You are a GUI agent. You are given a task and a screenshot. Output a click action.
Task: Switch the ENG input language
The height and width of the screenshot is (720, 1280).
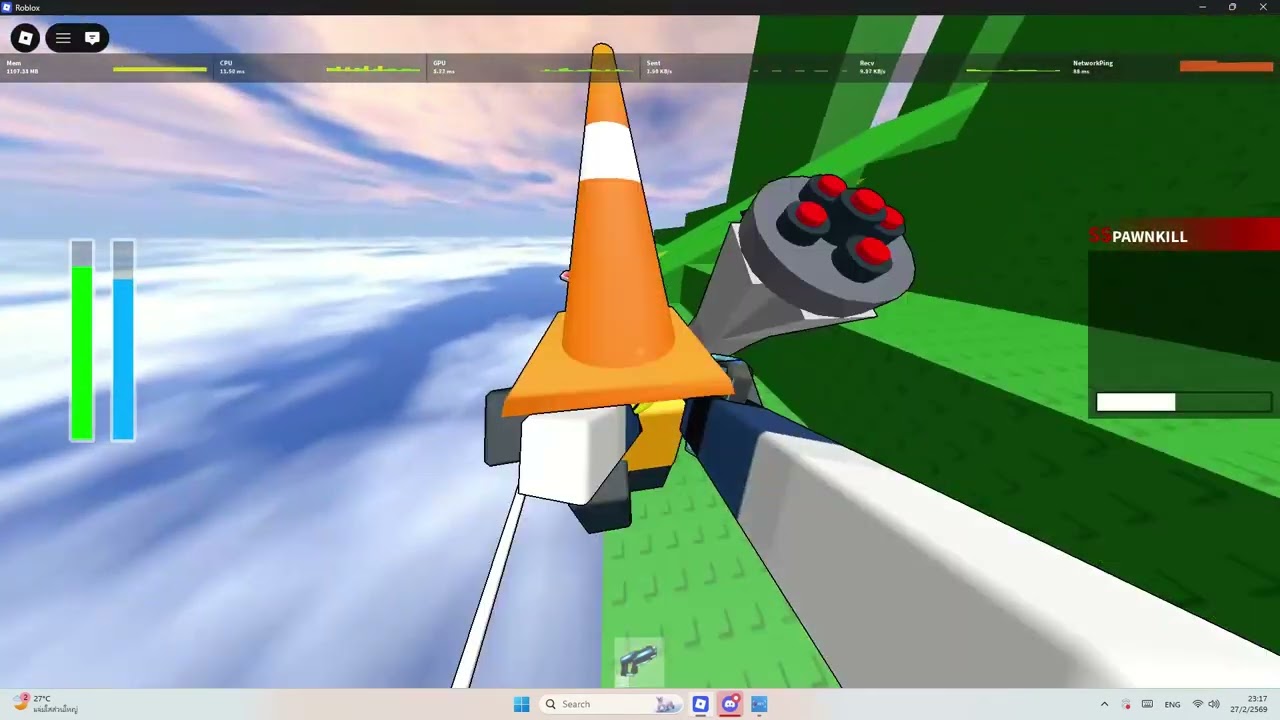(x=1172, y=704)
